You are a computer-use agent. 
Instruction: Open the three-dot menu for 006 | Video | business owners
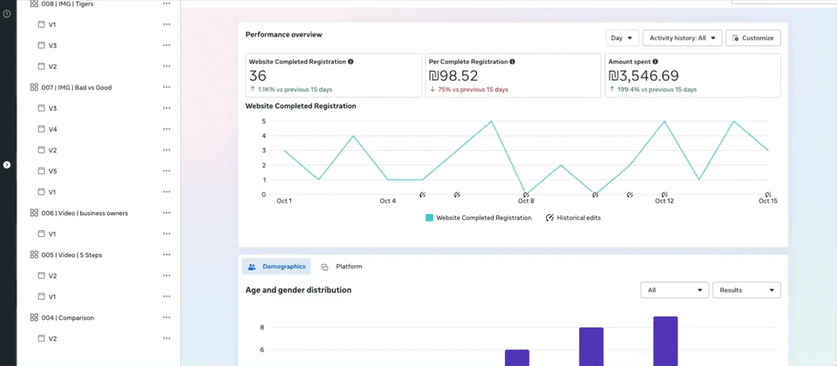click(167, 213)
